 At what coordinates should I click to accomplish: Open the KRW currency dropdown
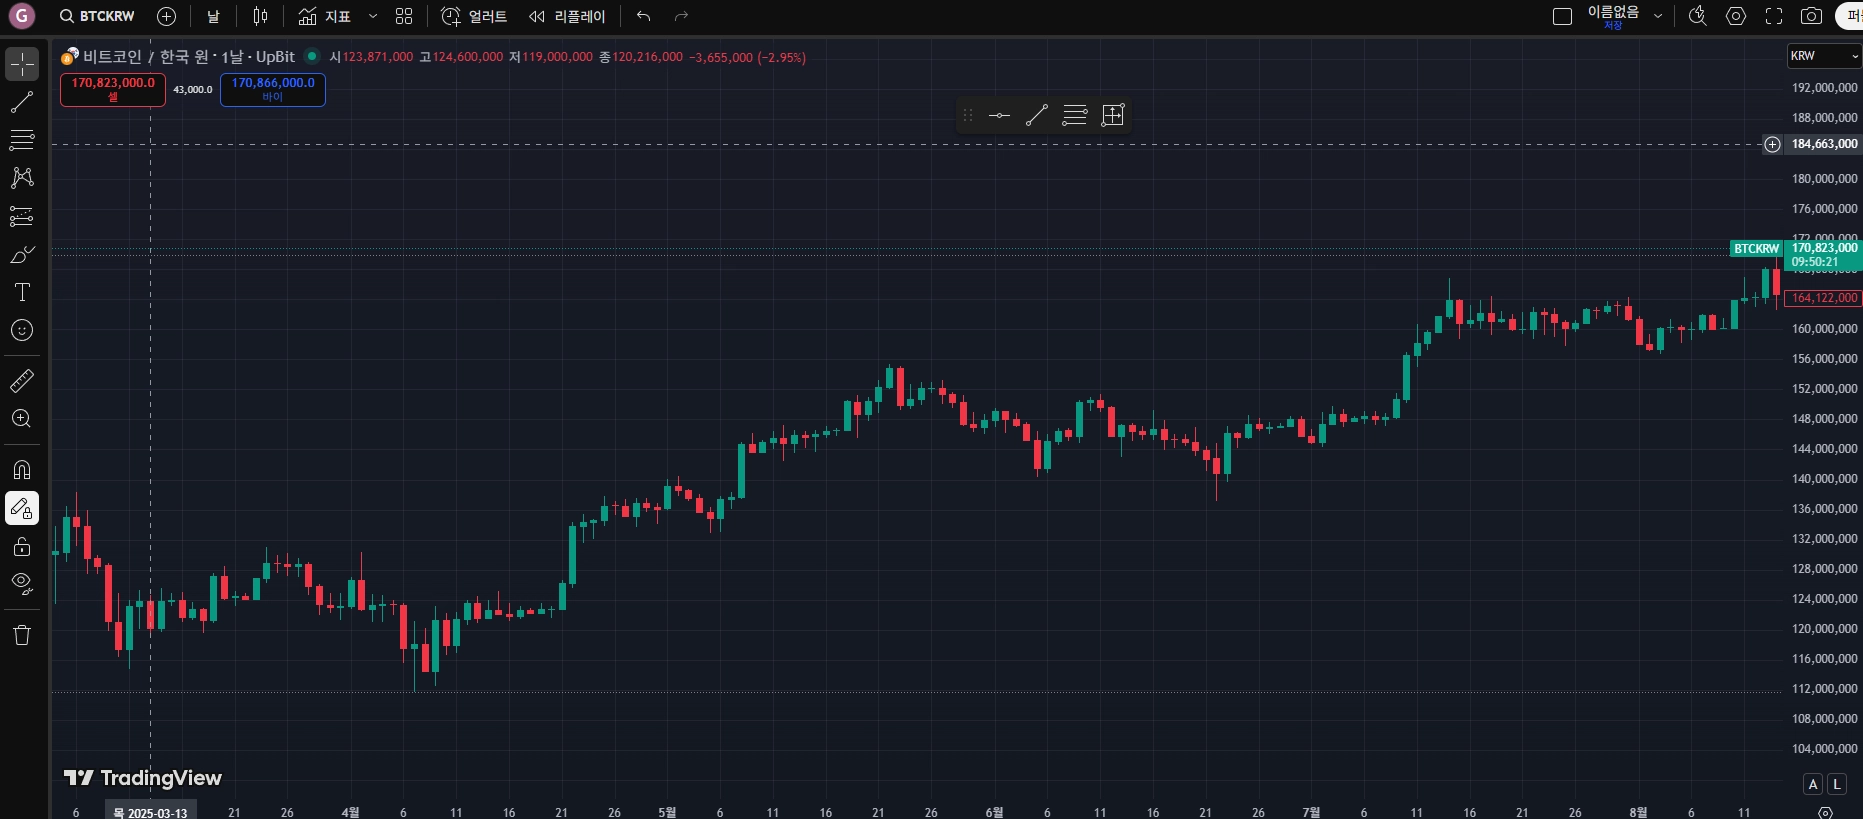1824,56
